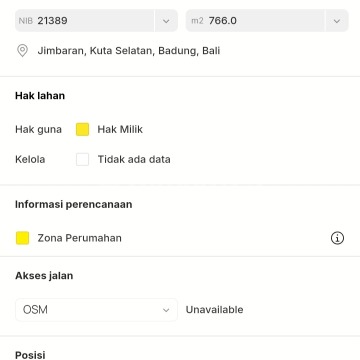Select the NIB 21389 field
Screen dimensions: 360x360
click(x=85, y=21)
